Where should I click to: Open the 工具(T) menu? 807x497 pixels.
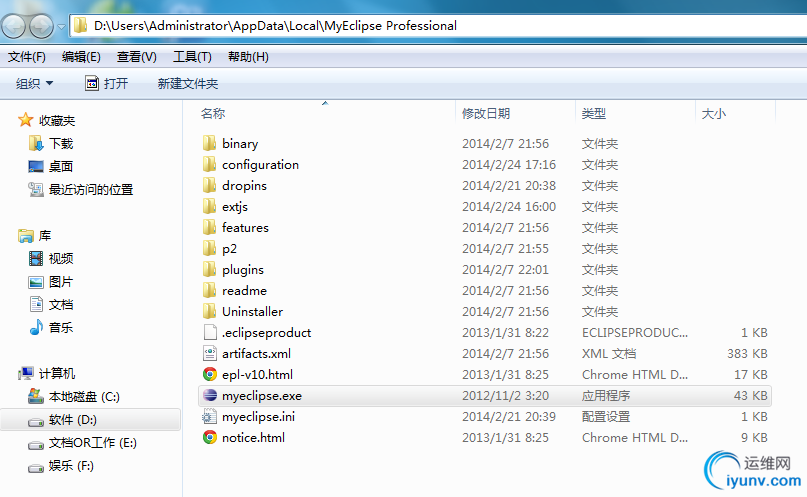pyautogui.click(x=192, y=57)
